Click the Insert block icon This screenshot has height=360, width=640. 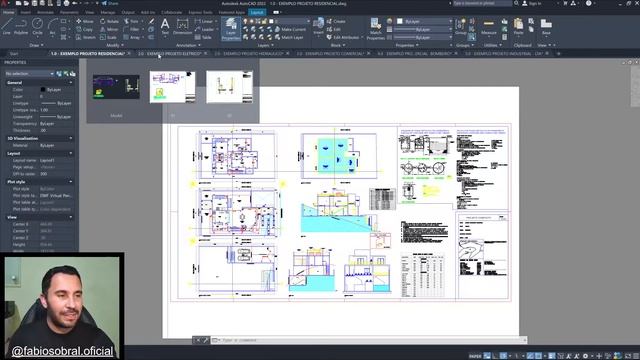tap(318, 27)
